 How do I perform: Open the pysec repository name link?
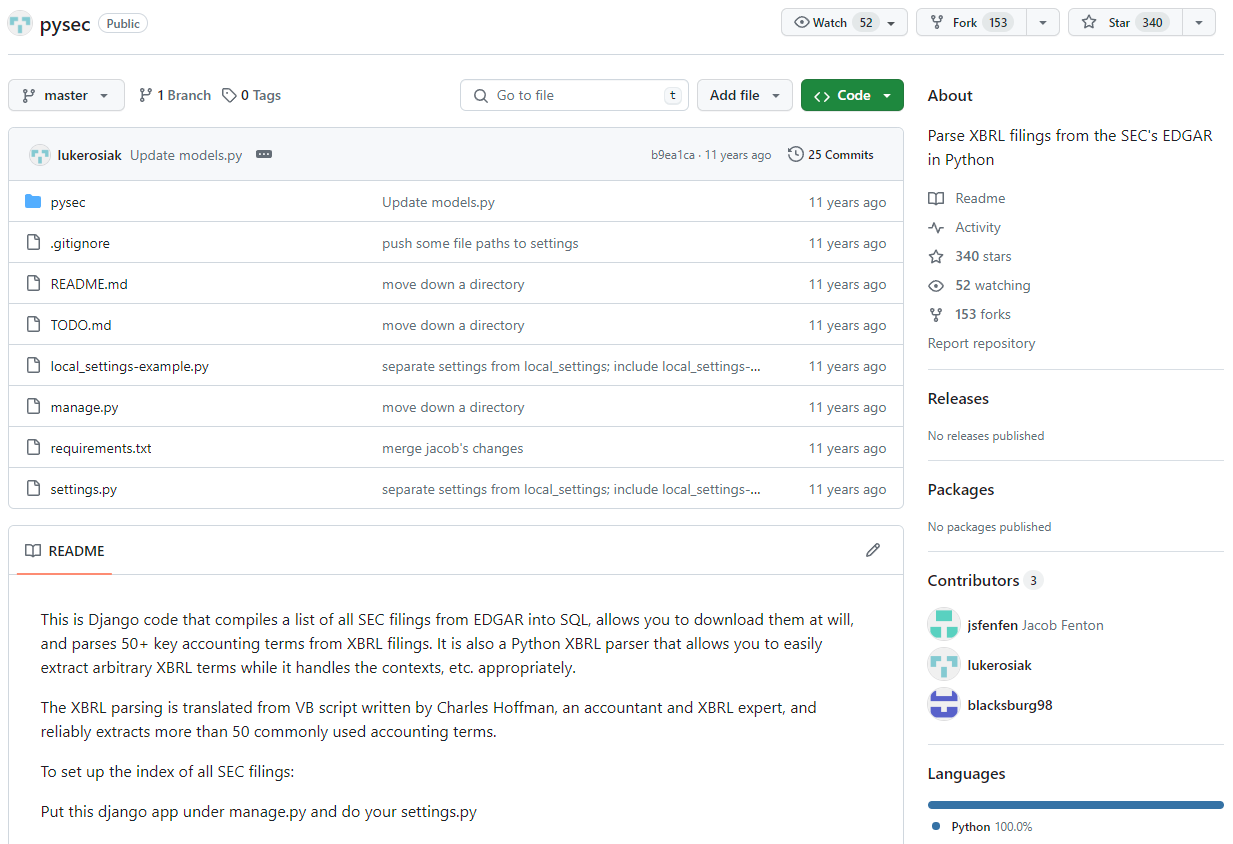click(65, 24)
